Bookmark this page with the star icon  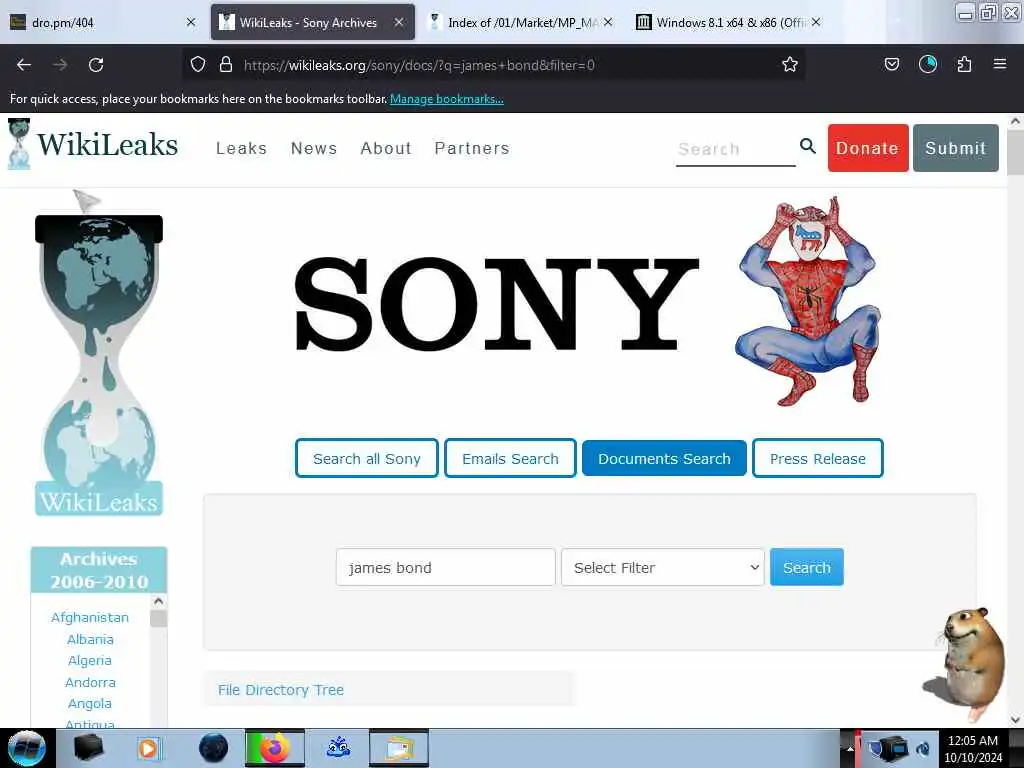click(x=790, y=64)
